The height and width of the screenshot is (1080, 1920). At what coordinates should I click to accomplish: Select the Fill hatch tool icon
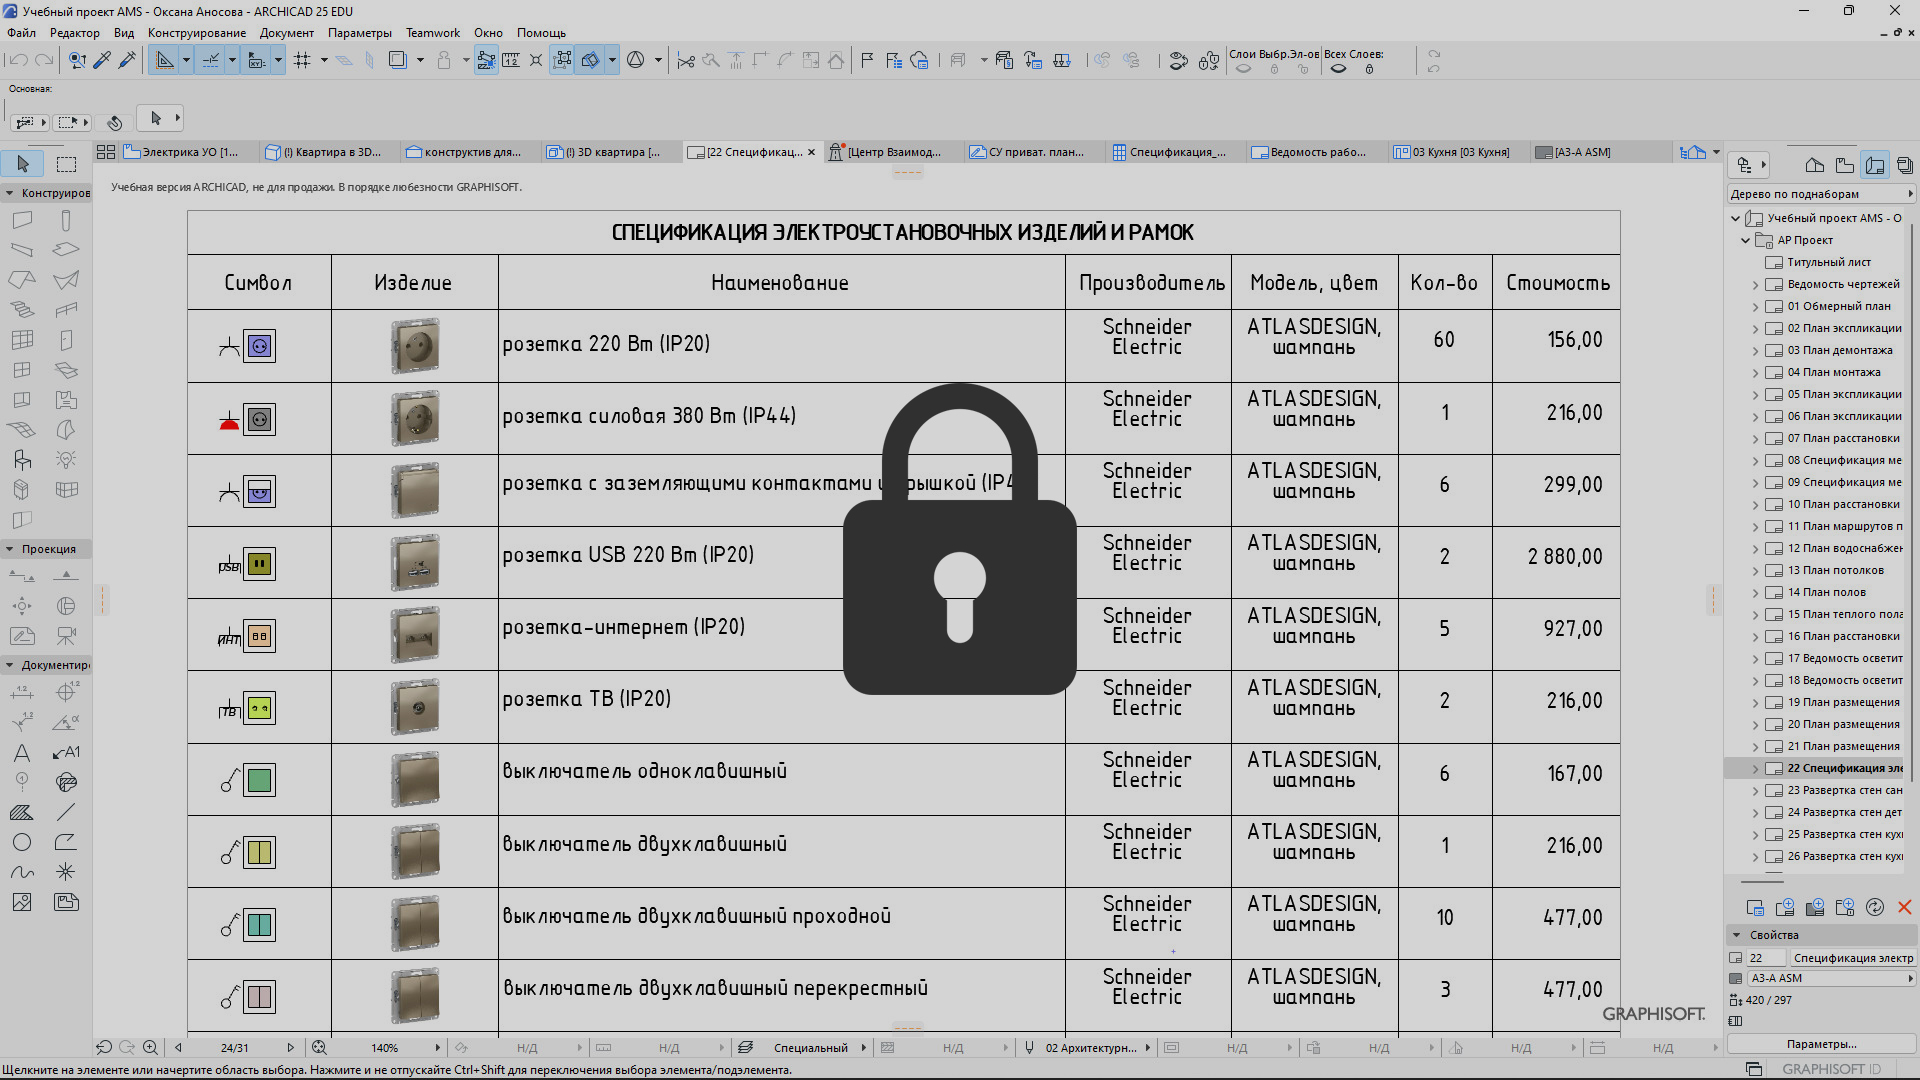pyautogui.click(x=22, y=812)
